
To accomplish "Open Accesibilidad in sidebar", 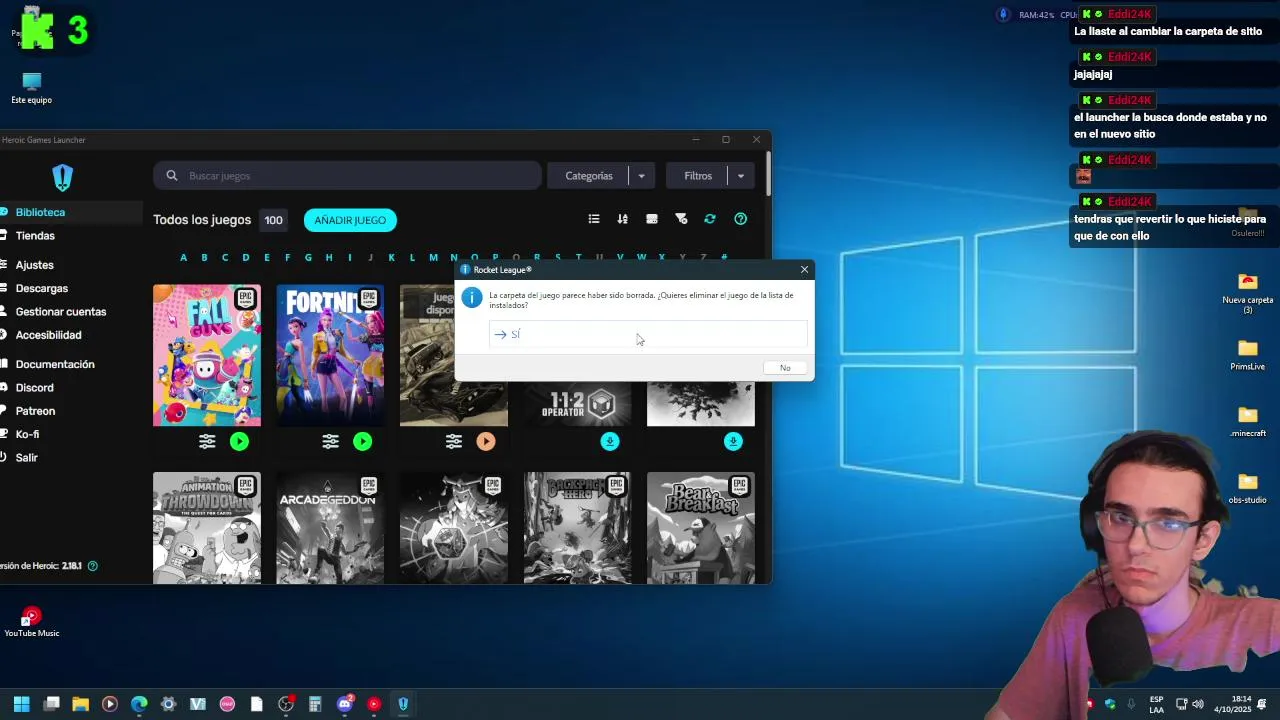I will (48, 335).
